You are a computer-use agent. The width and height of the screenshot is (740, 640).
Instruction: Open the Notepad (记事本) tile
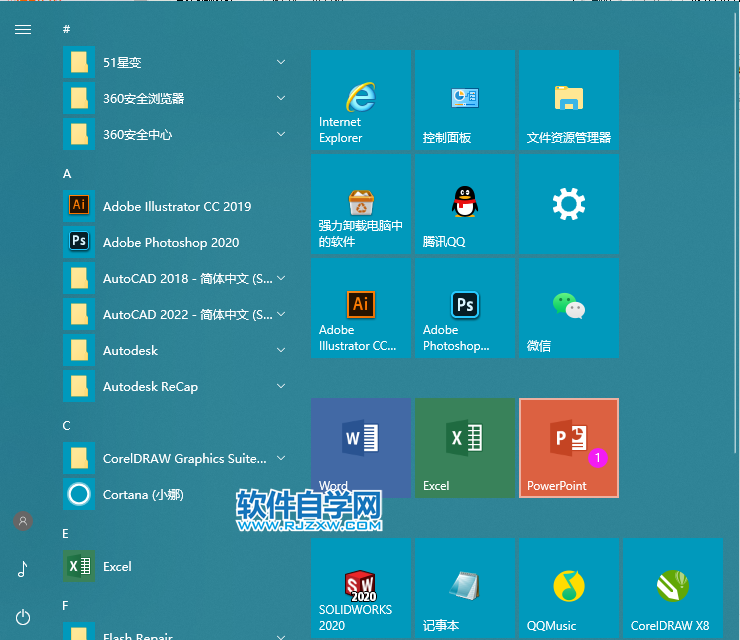click(x=464, y=587)
